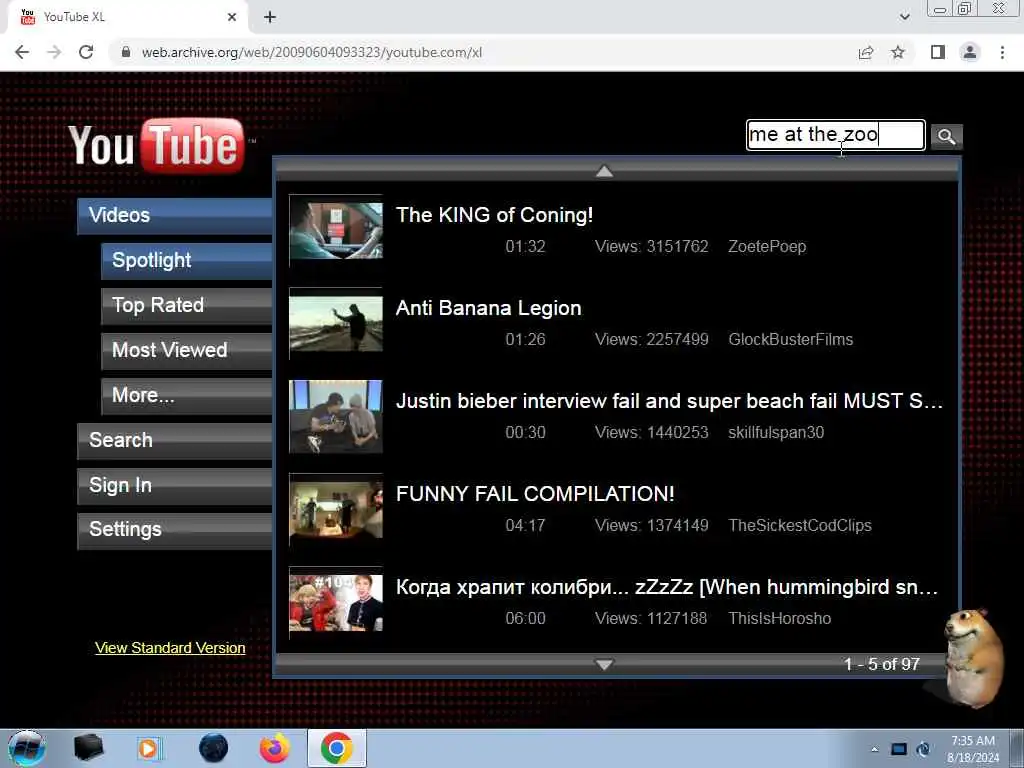Click the browser forward arrow
1024x768 pixels.
pyautogui.click(x=54, y=52)
